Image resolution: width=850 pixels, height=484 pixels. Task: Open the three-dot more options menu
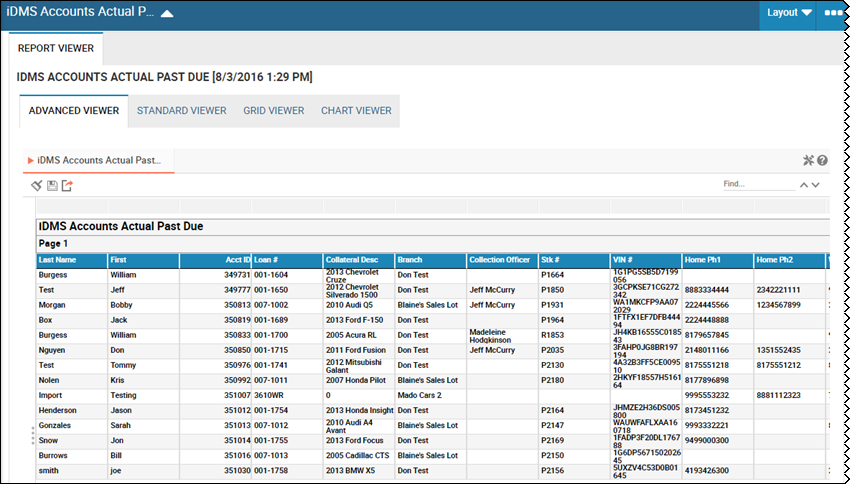click(x=833, y=13)
